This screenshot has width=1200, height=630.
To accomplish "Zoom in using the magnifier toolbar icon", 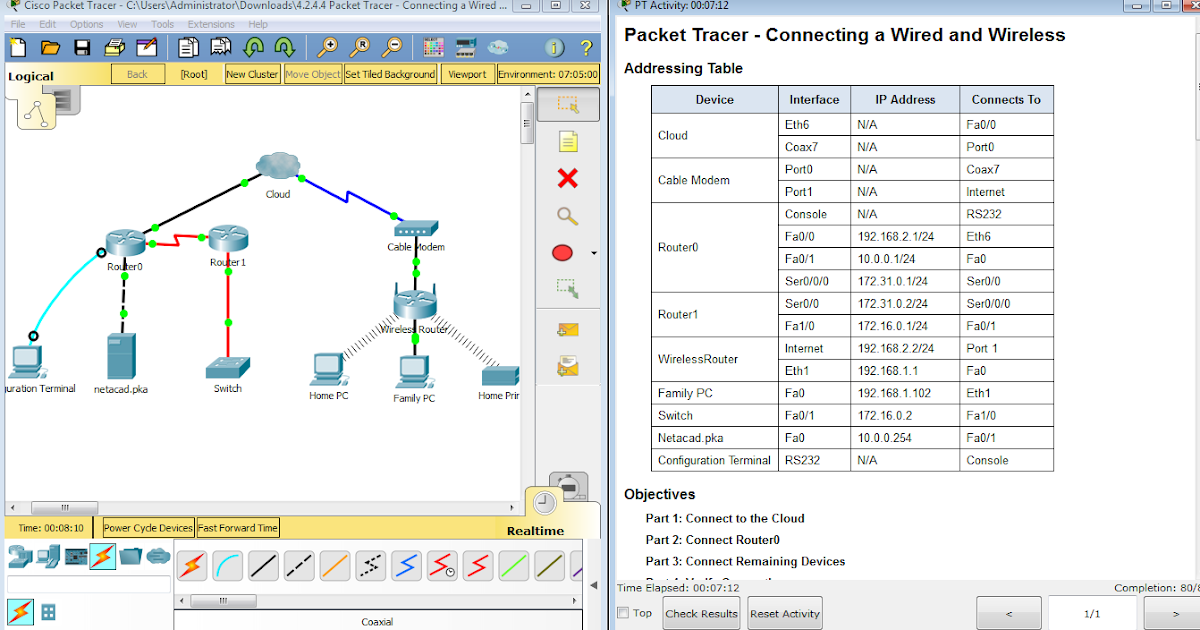I will click(x=326, y=46).
